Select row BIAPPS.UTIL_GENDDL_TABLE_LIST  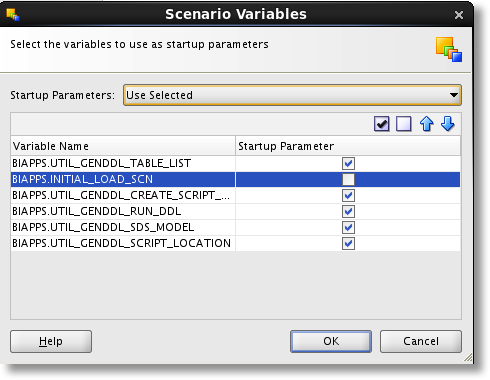[235, 163]
